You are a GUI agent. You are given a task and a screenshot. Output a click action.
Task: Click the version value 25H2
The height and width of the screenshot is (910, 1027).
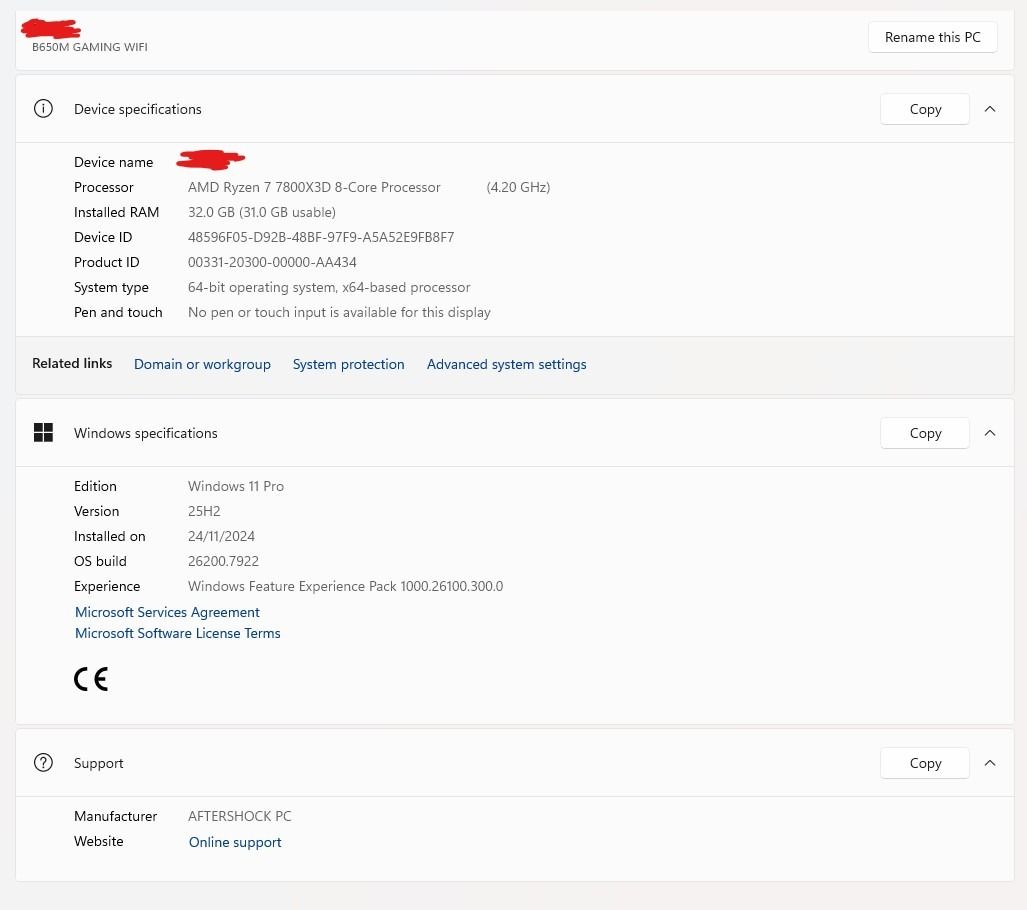pyautogui.click(x=204, y=511)
